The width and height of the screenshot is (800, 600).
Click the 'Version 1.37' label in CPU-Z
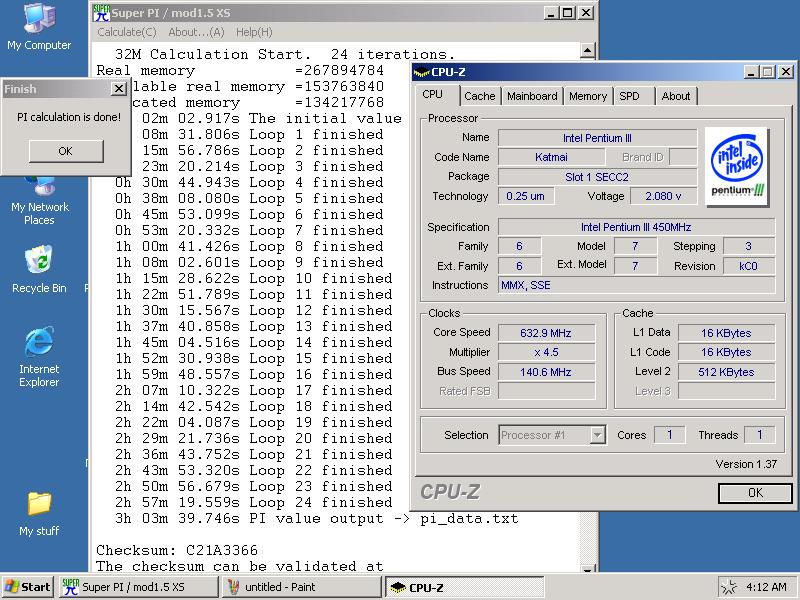point(746,464)
